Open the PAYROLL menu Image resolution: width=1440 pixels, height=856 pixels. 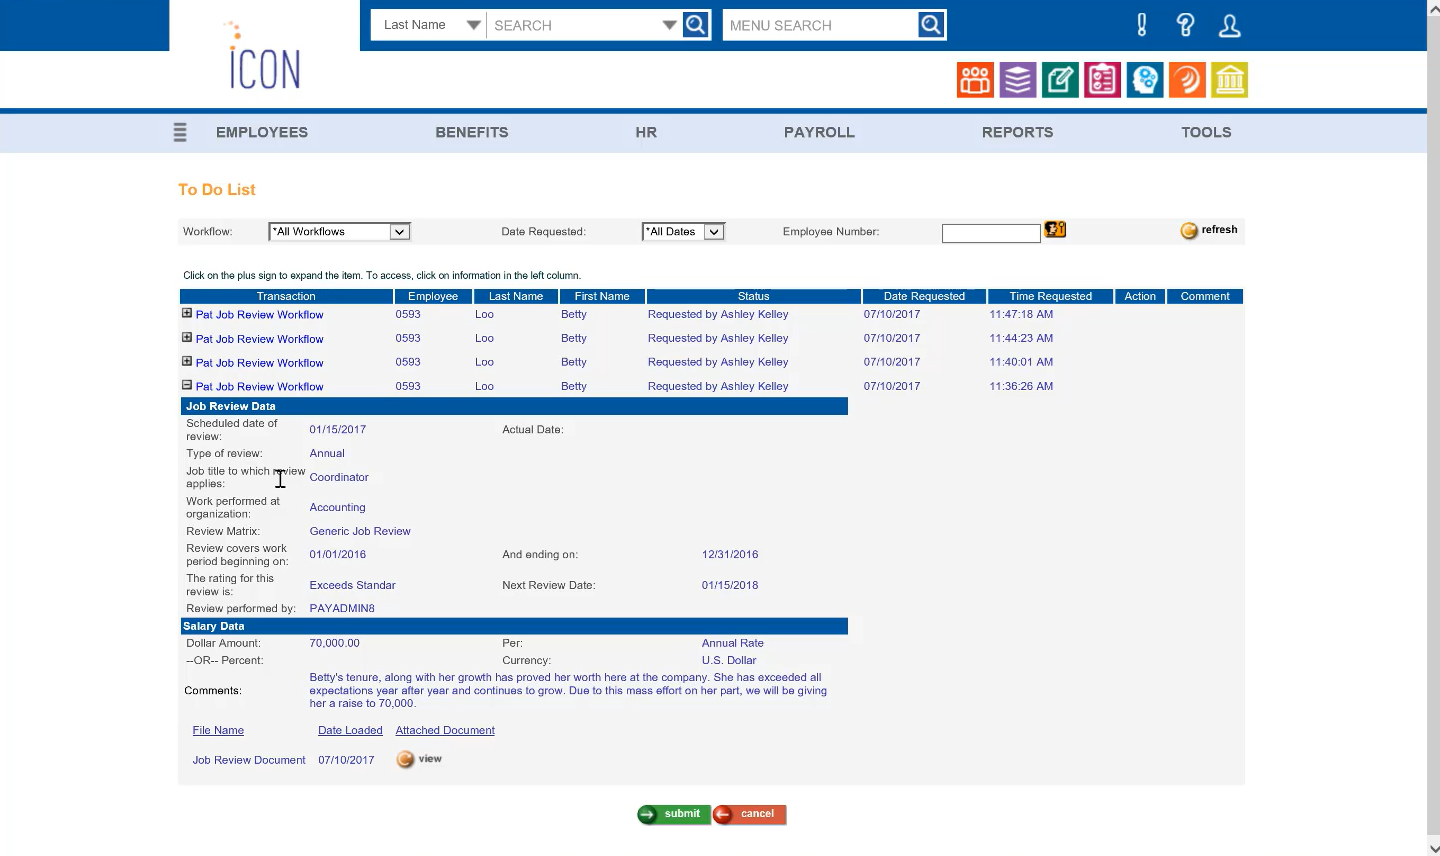(x=819, y=132)
